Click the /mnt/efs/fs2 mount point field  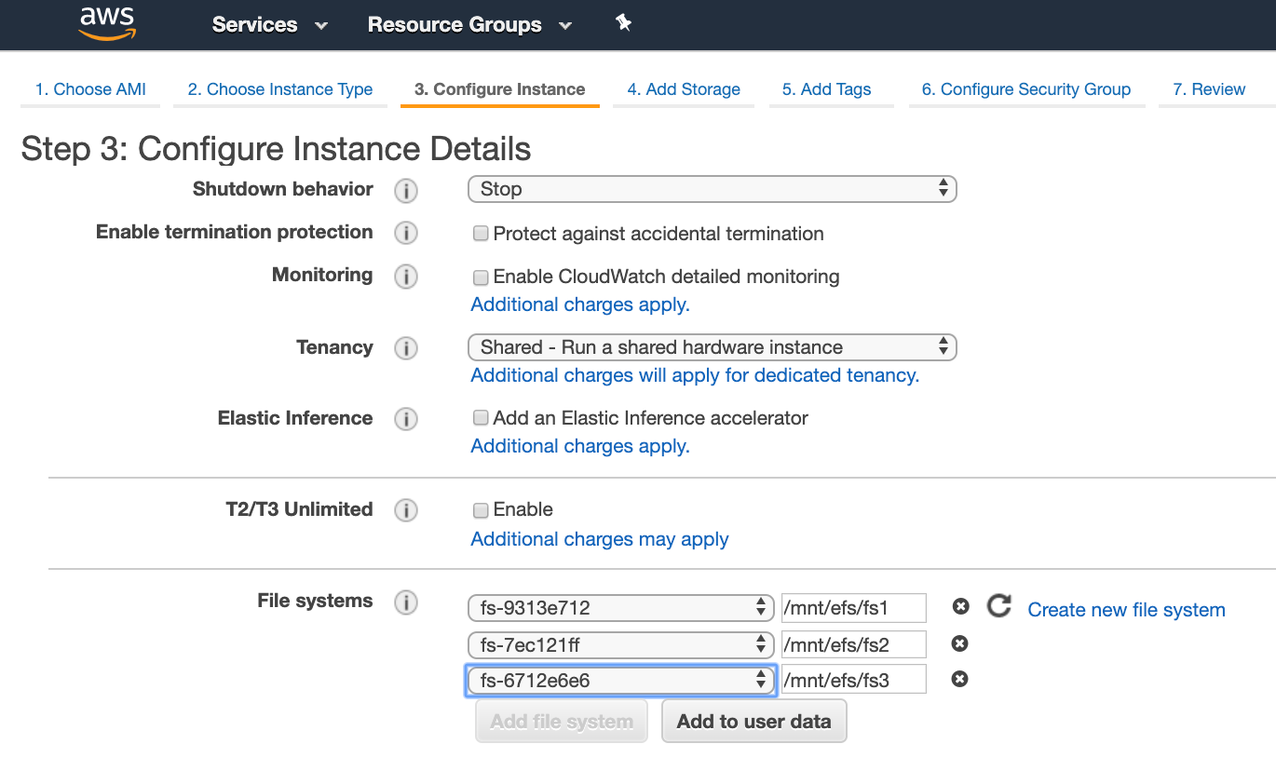(x=853, y=643)
